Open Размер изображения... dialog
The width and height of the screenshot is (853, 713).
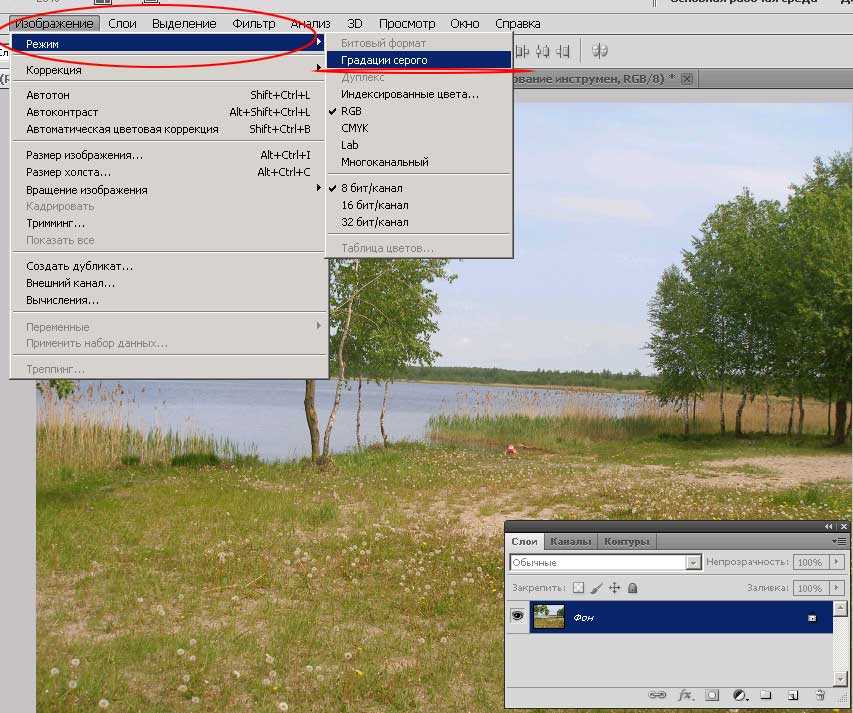pyautogui.click(x=84, y=155)
